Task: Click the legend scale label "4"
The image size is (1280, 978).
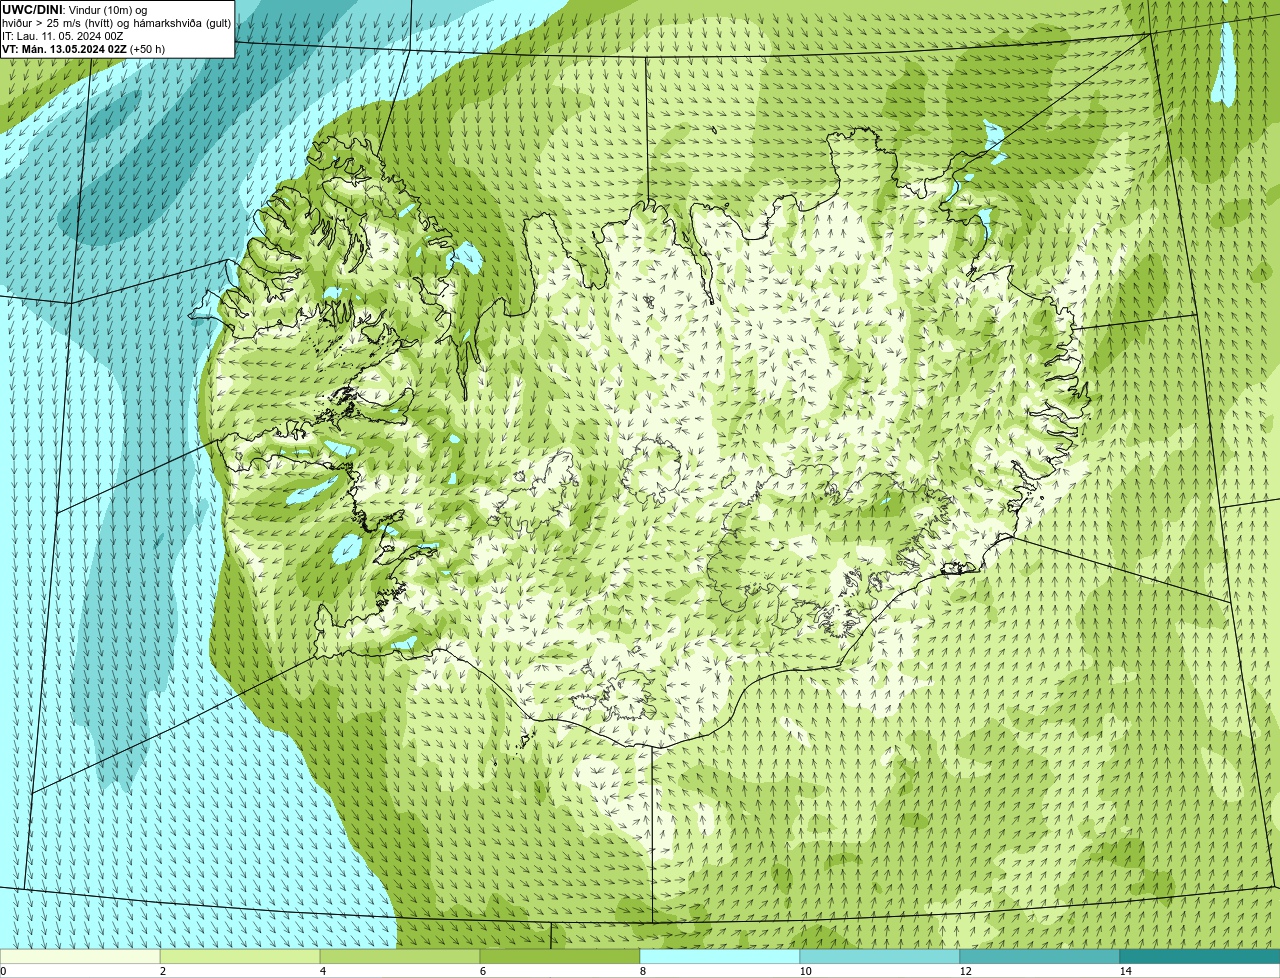Action: tap(323, 971)
